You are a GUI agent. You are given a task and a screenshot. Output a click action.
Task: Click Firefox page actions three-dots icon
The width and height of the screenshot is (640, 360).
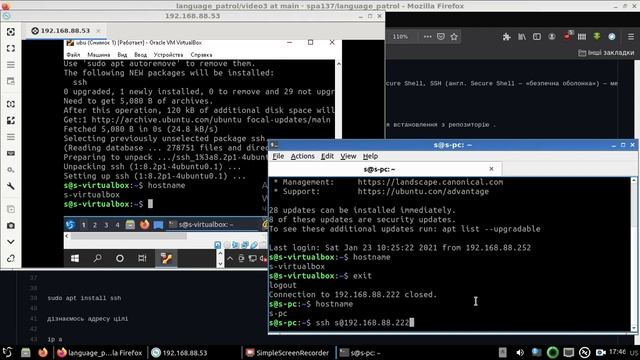pos(427,37)
